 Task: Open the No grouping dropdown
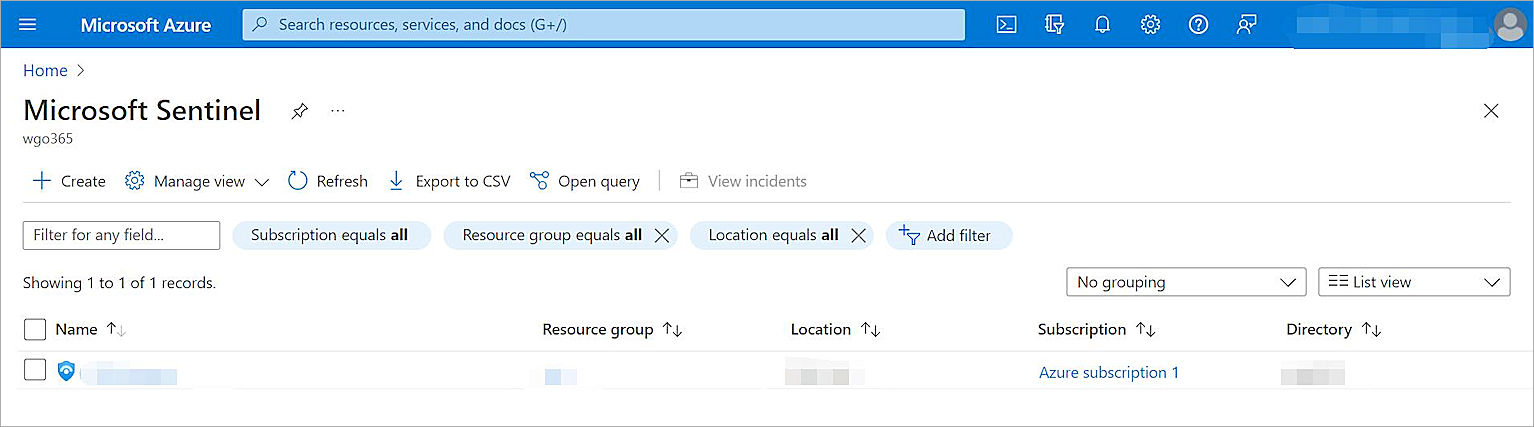[x=1186, y=282]
